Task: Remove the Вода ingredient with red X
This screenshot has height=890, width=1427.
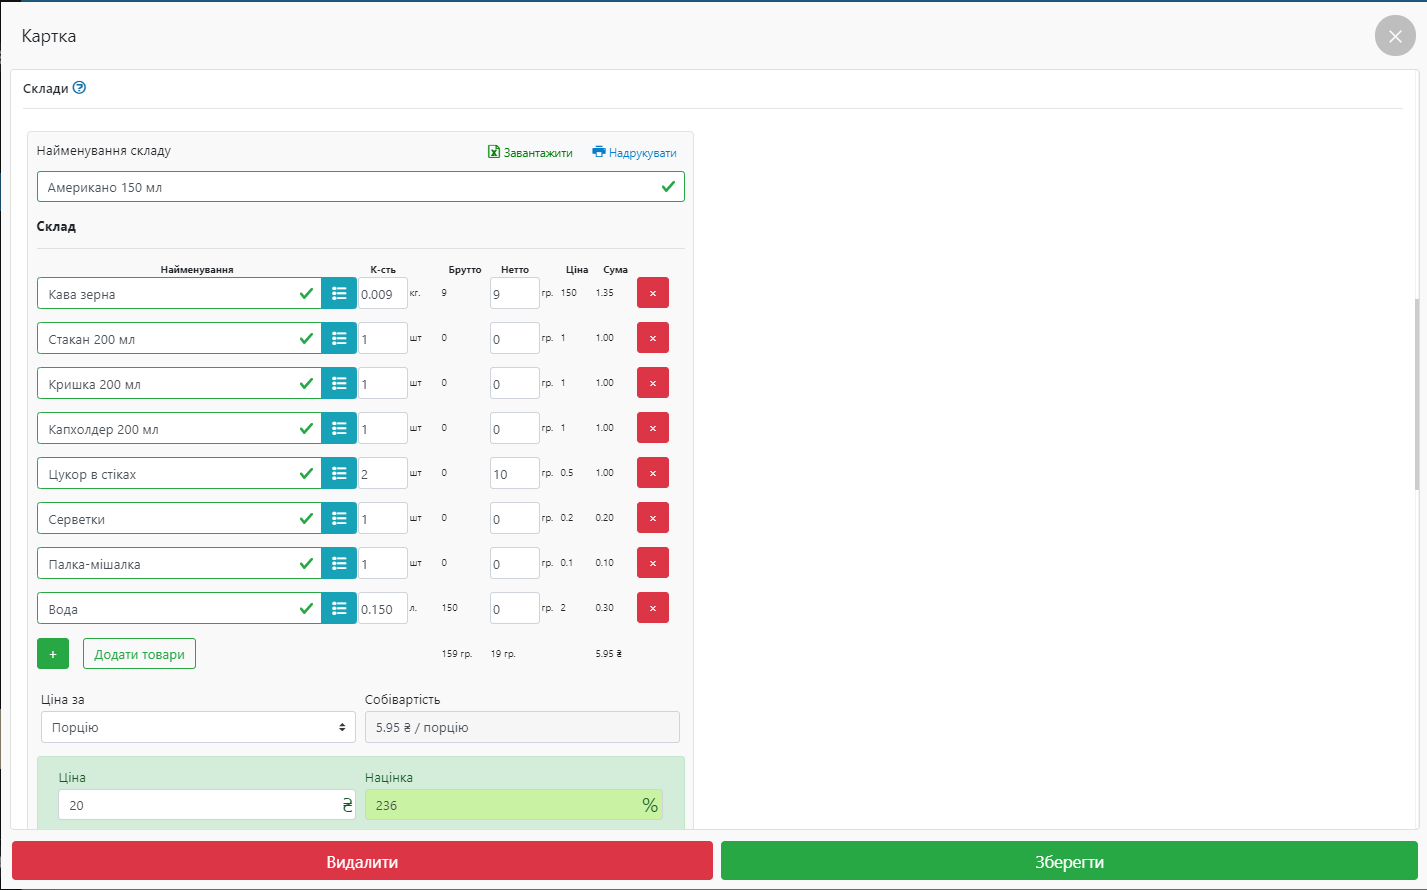Action: coord(652,608)
